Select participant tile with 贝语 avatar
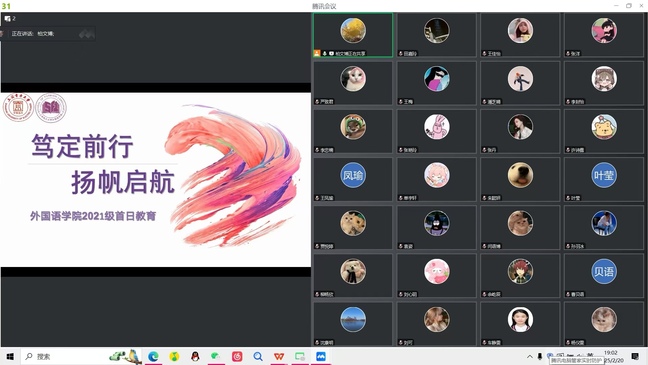This screenshot has width=648, height=365. click(x=603, y=276)
